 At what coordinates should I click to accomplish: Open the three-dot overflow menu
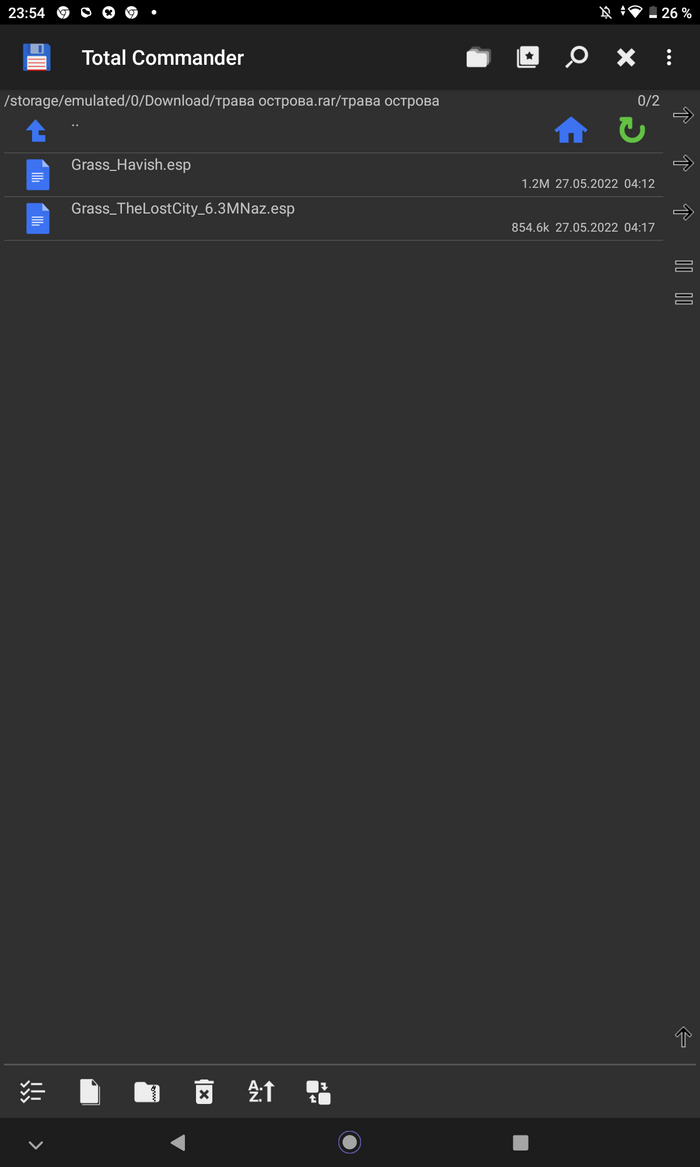point(669,57)
